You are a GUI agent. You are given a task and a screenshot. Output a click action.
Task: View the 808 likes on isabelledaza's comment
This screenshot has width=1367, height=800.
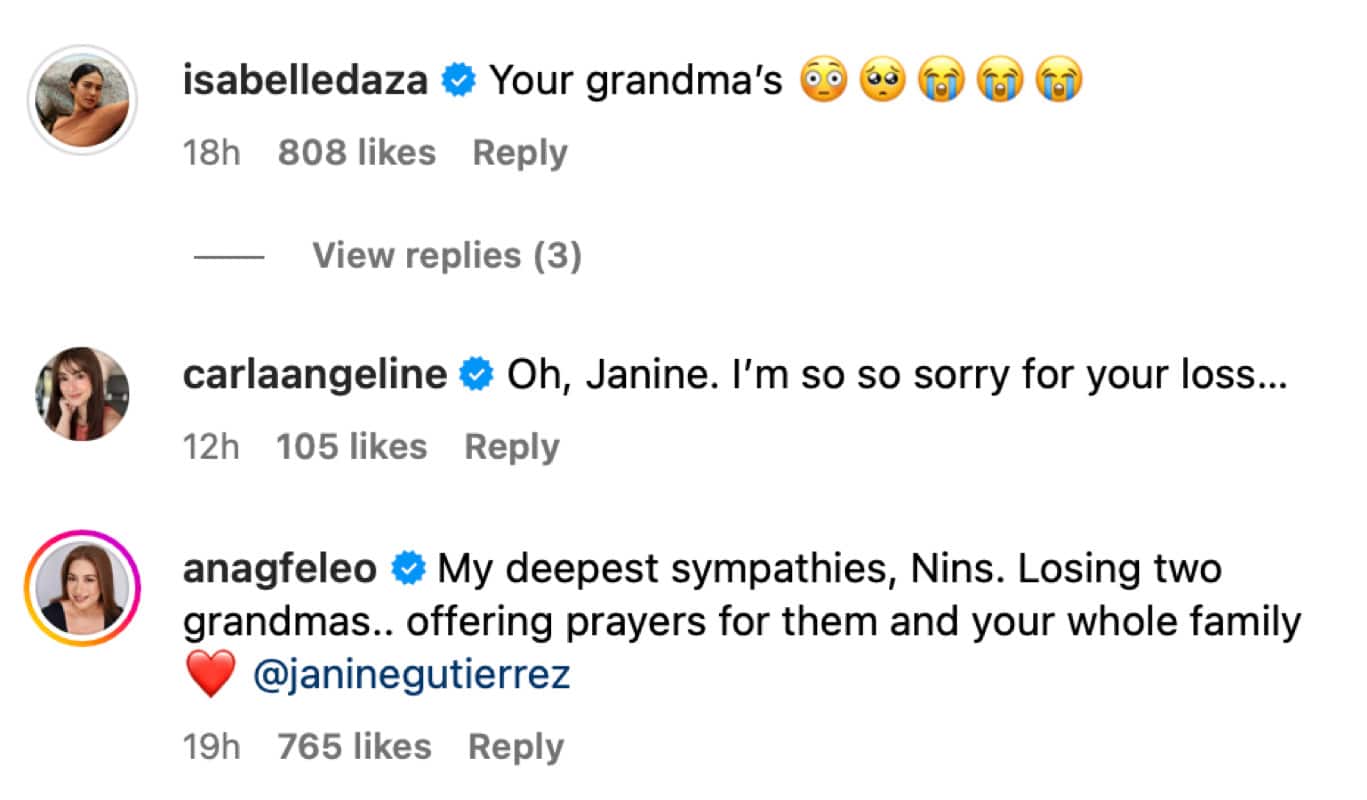357,153
